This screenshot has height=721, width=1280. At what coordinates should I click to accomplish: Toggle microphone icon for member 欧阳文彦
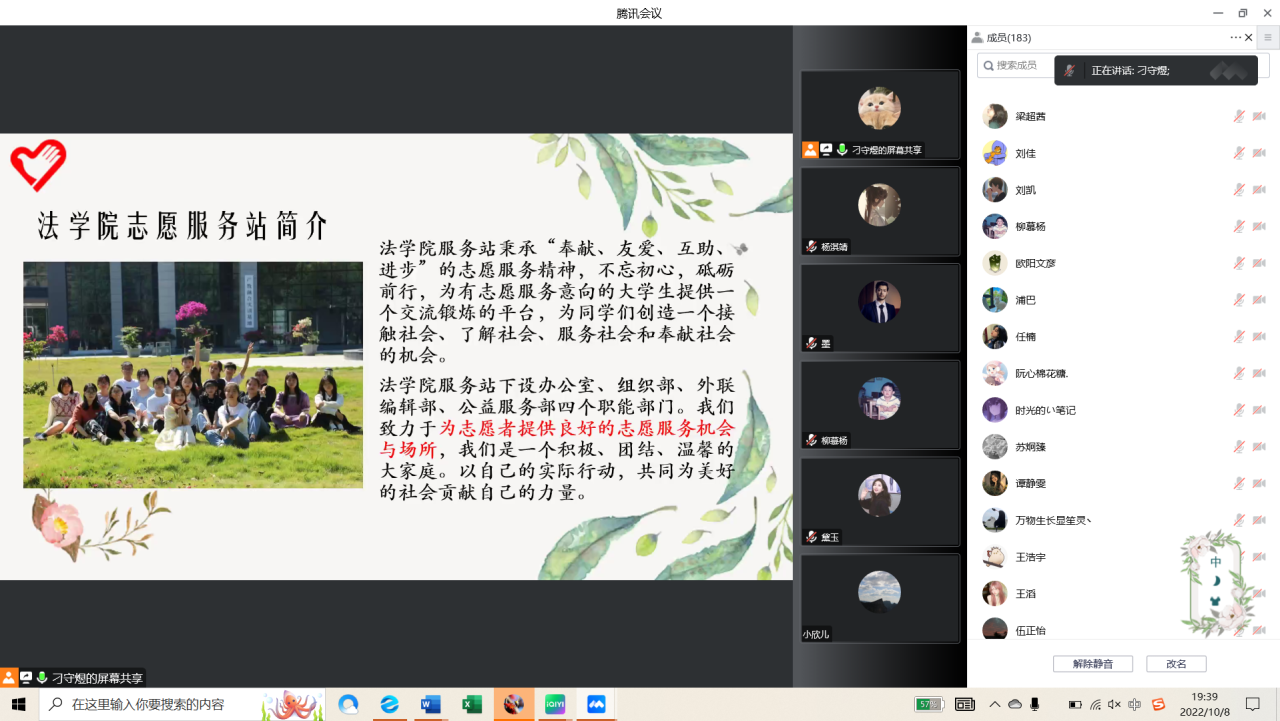pos(1239,263)
